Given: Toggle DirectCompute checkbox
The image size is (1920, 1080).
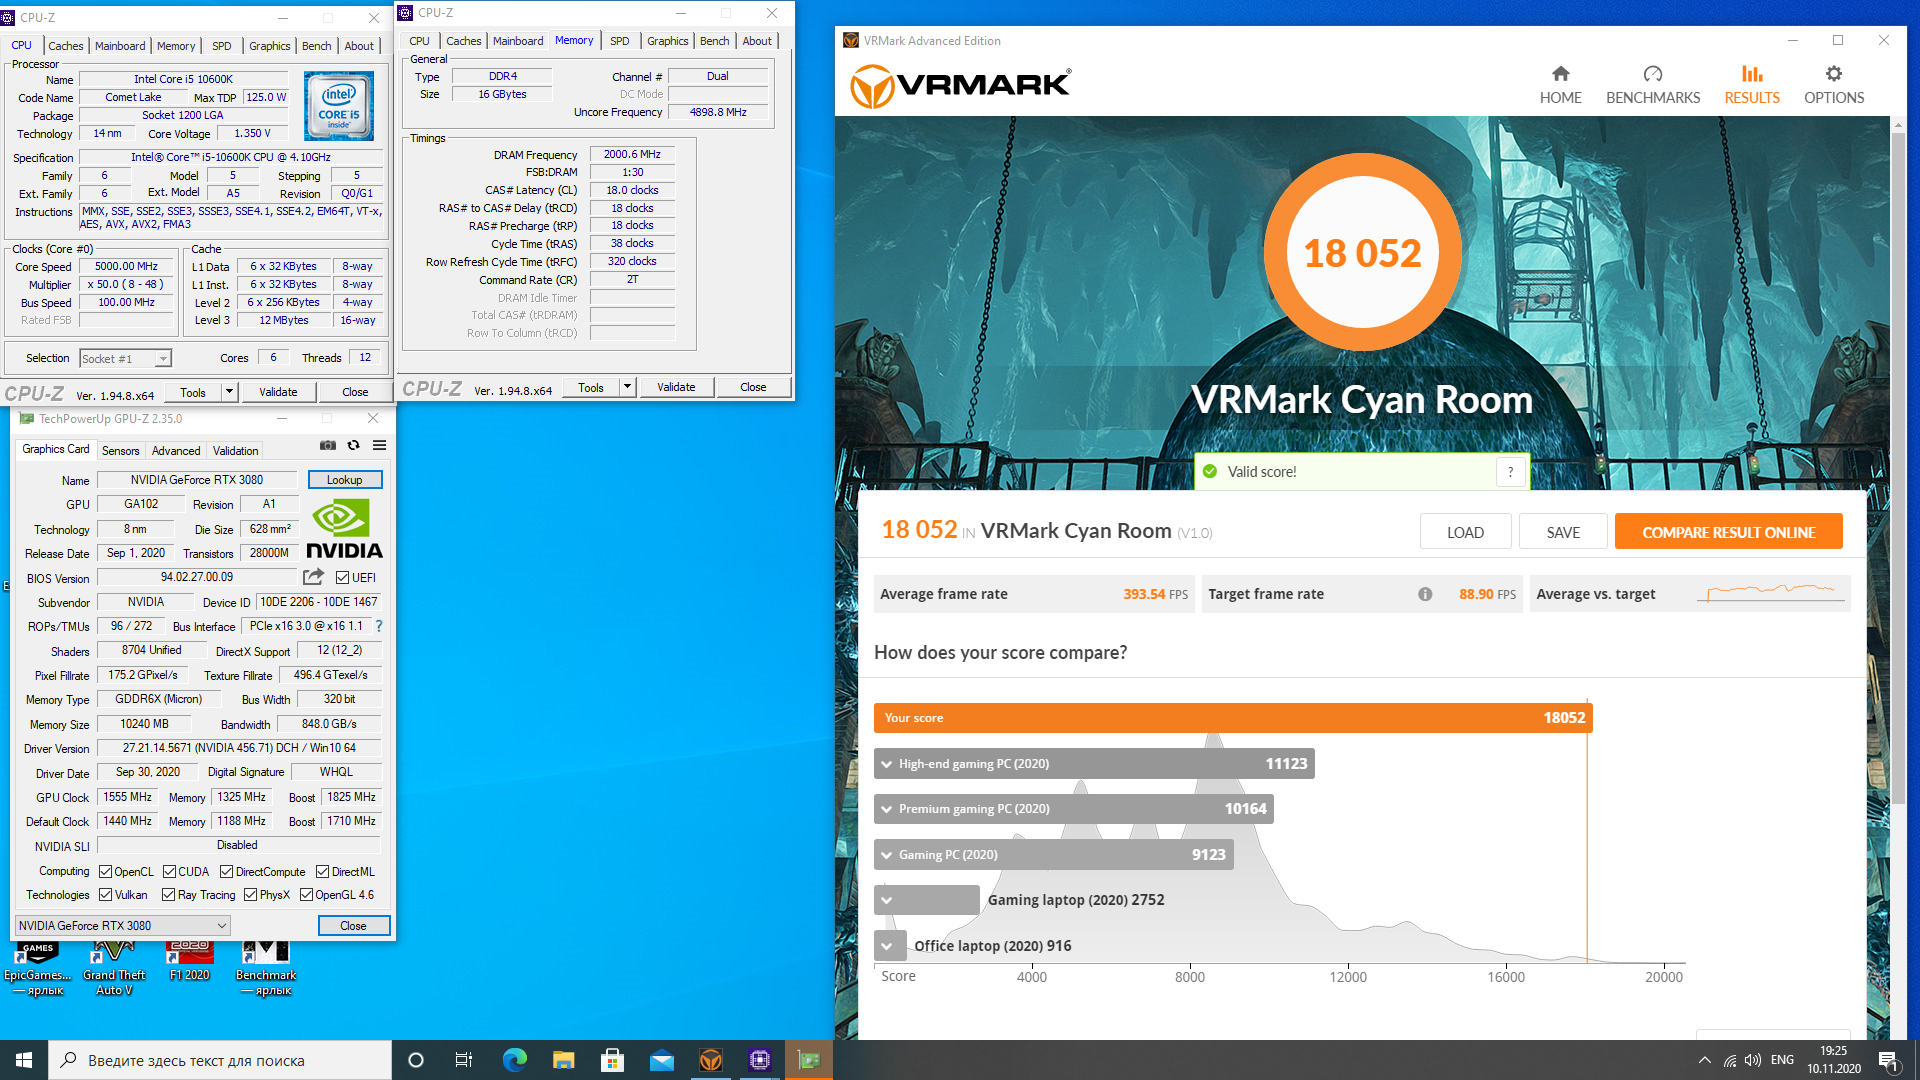Looking at the screenshot, I should tap(226, 872).
